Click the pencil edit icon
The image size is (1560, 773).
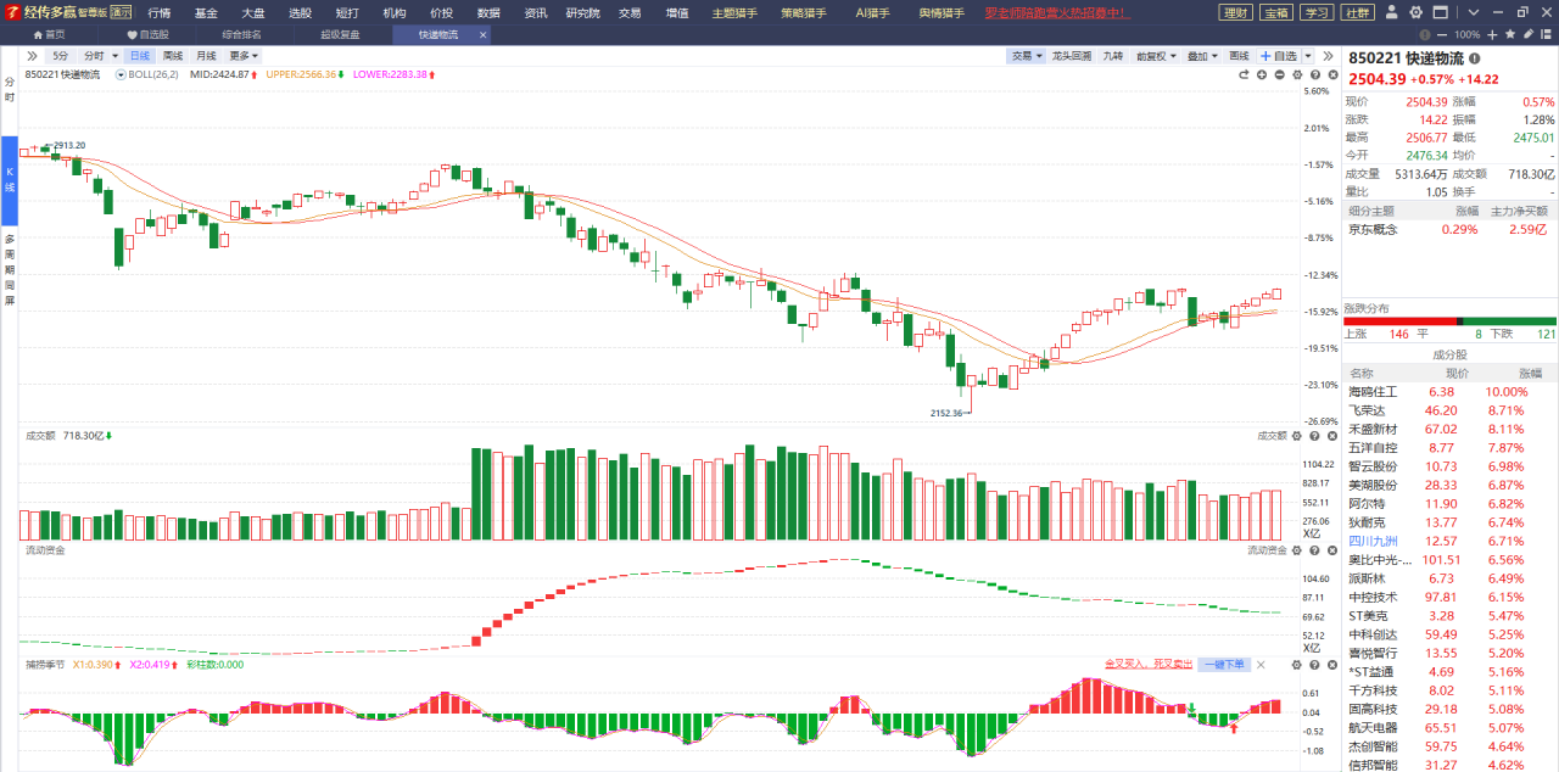coord(1528,34)
